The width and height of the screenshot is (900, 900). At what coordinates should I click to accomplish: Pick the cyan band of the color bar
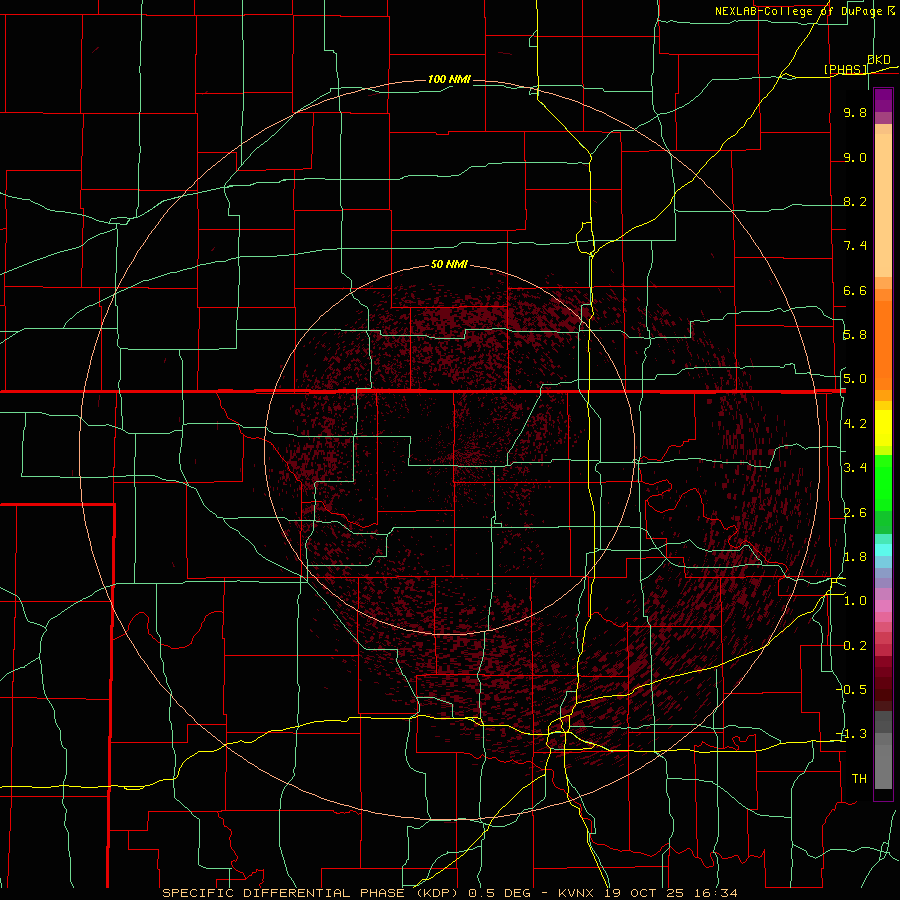[x=883, y=550]
